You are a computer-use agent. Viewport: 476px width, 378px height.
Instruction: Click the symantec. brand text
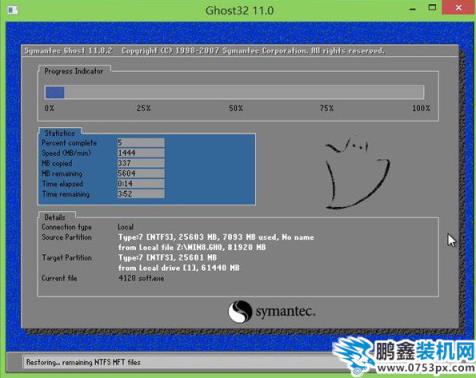[285, 311]
